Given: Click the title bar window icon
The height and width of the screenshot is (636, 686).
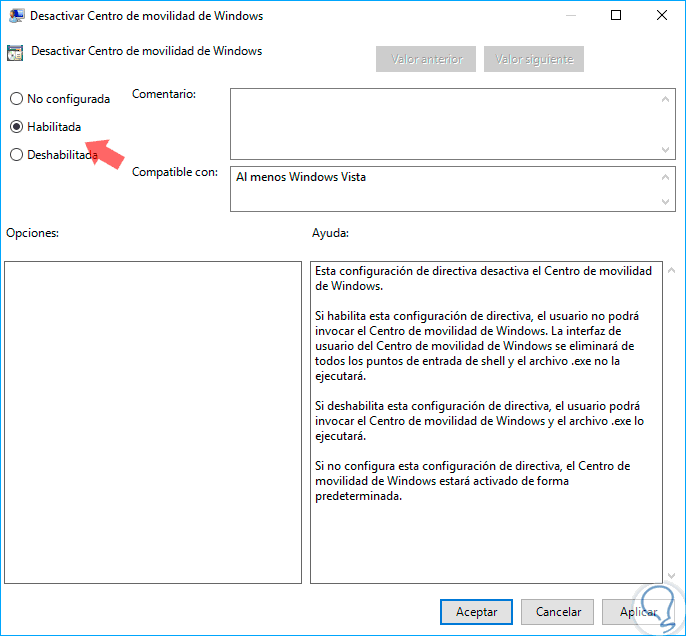Looking at the screenshot, I should click(16, 16).
